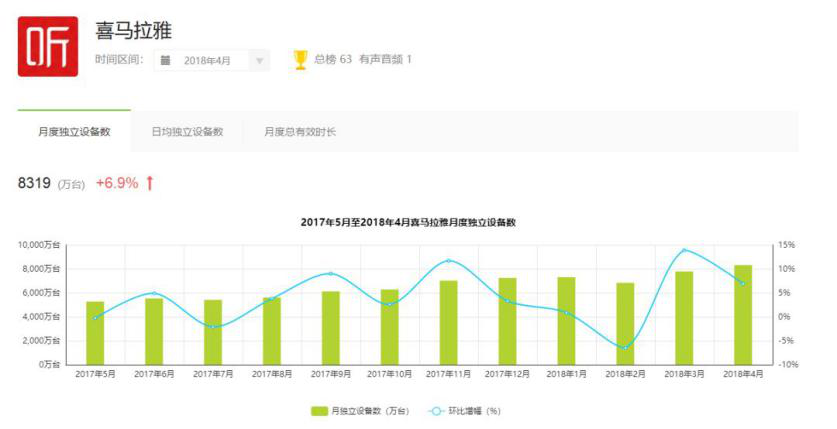Screen dimensions: 837x429
Task: Click the 15% right axis label
Action: pos(786,245)
